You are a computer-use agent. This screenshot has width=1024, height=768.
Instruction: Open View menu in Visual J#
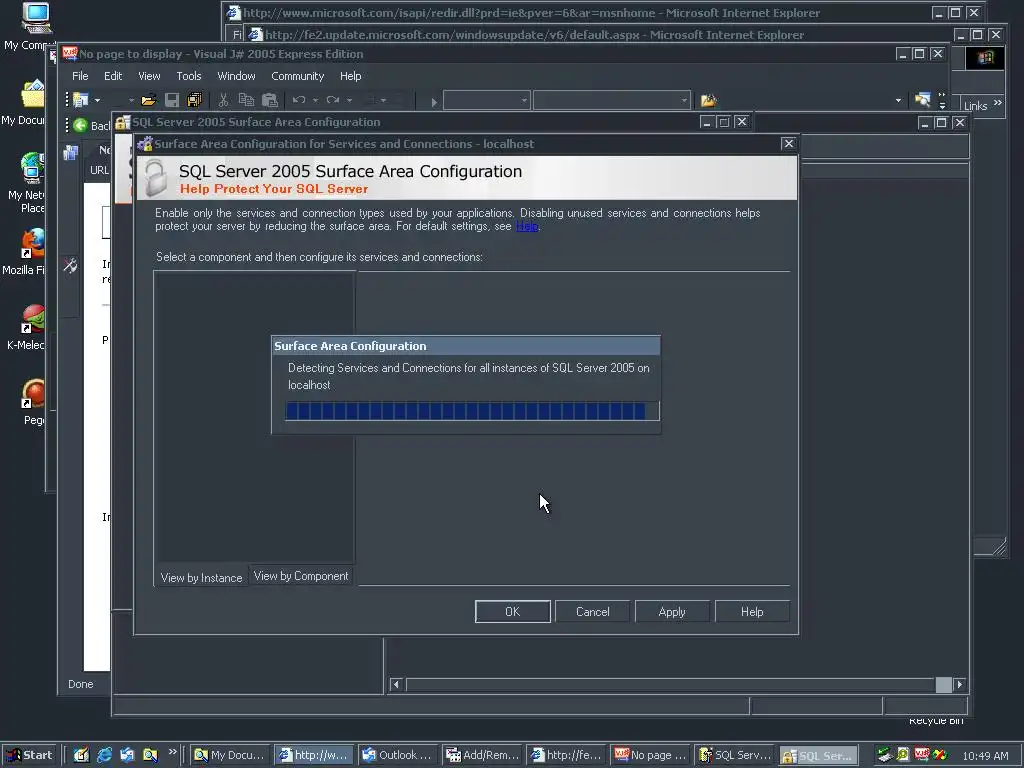pyautogui.click(x=149, y=76)
